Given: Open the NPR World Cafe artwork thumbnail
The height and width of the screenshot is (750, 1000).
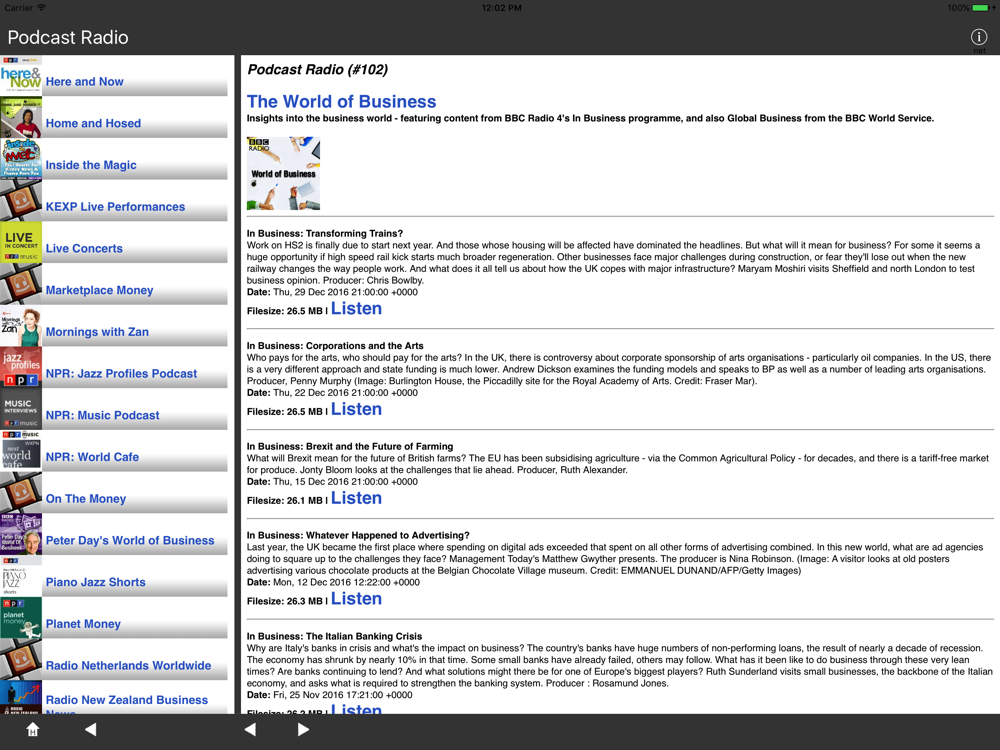Looking at the screenshot, I should (x=21, y=451).
